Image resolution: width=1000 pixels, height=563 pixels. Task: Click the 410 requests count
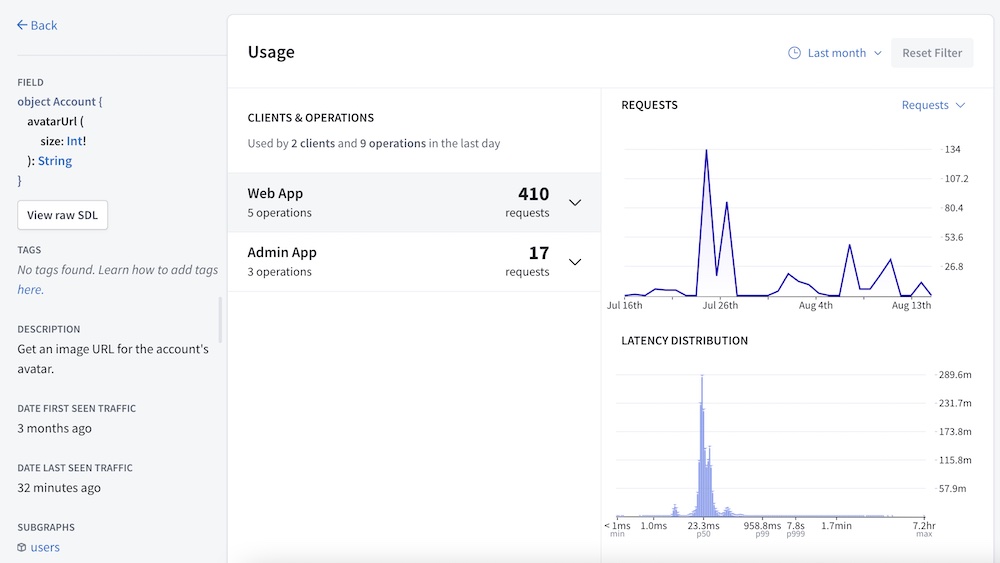point(533,194)
